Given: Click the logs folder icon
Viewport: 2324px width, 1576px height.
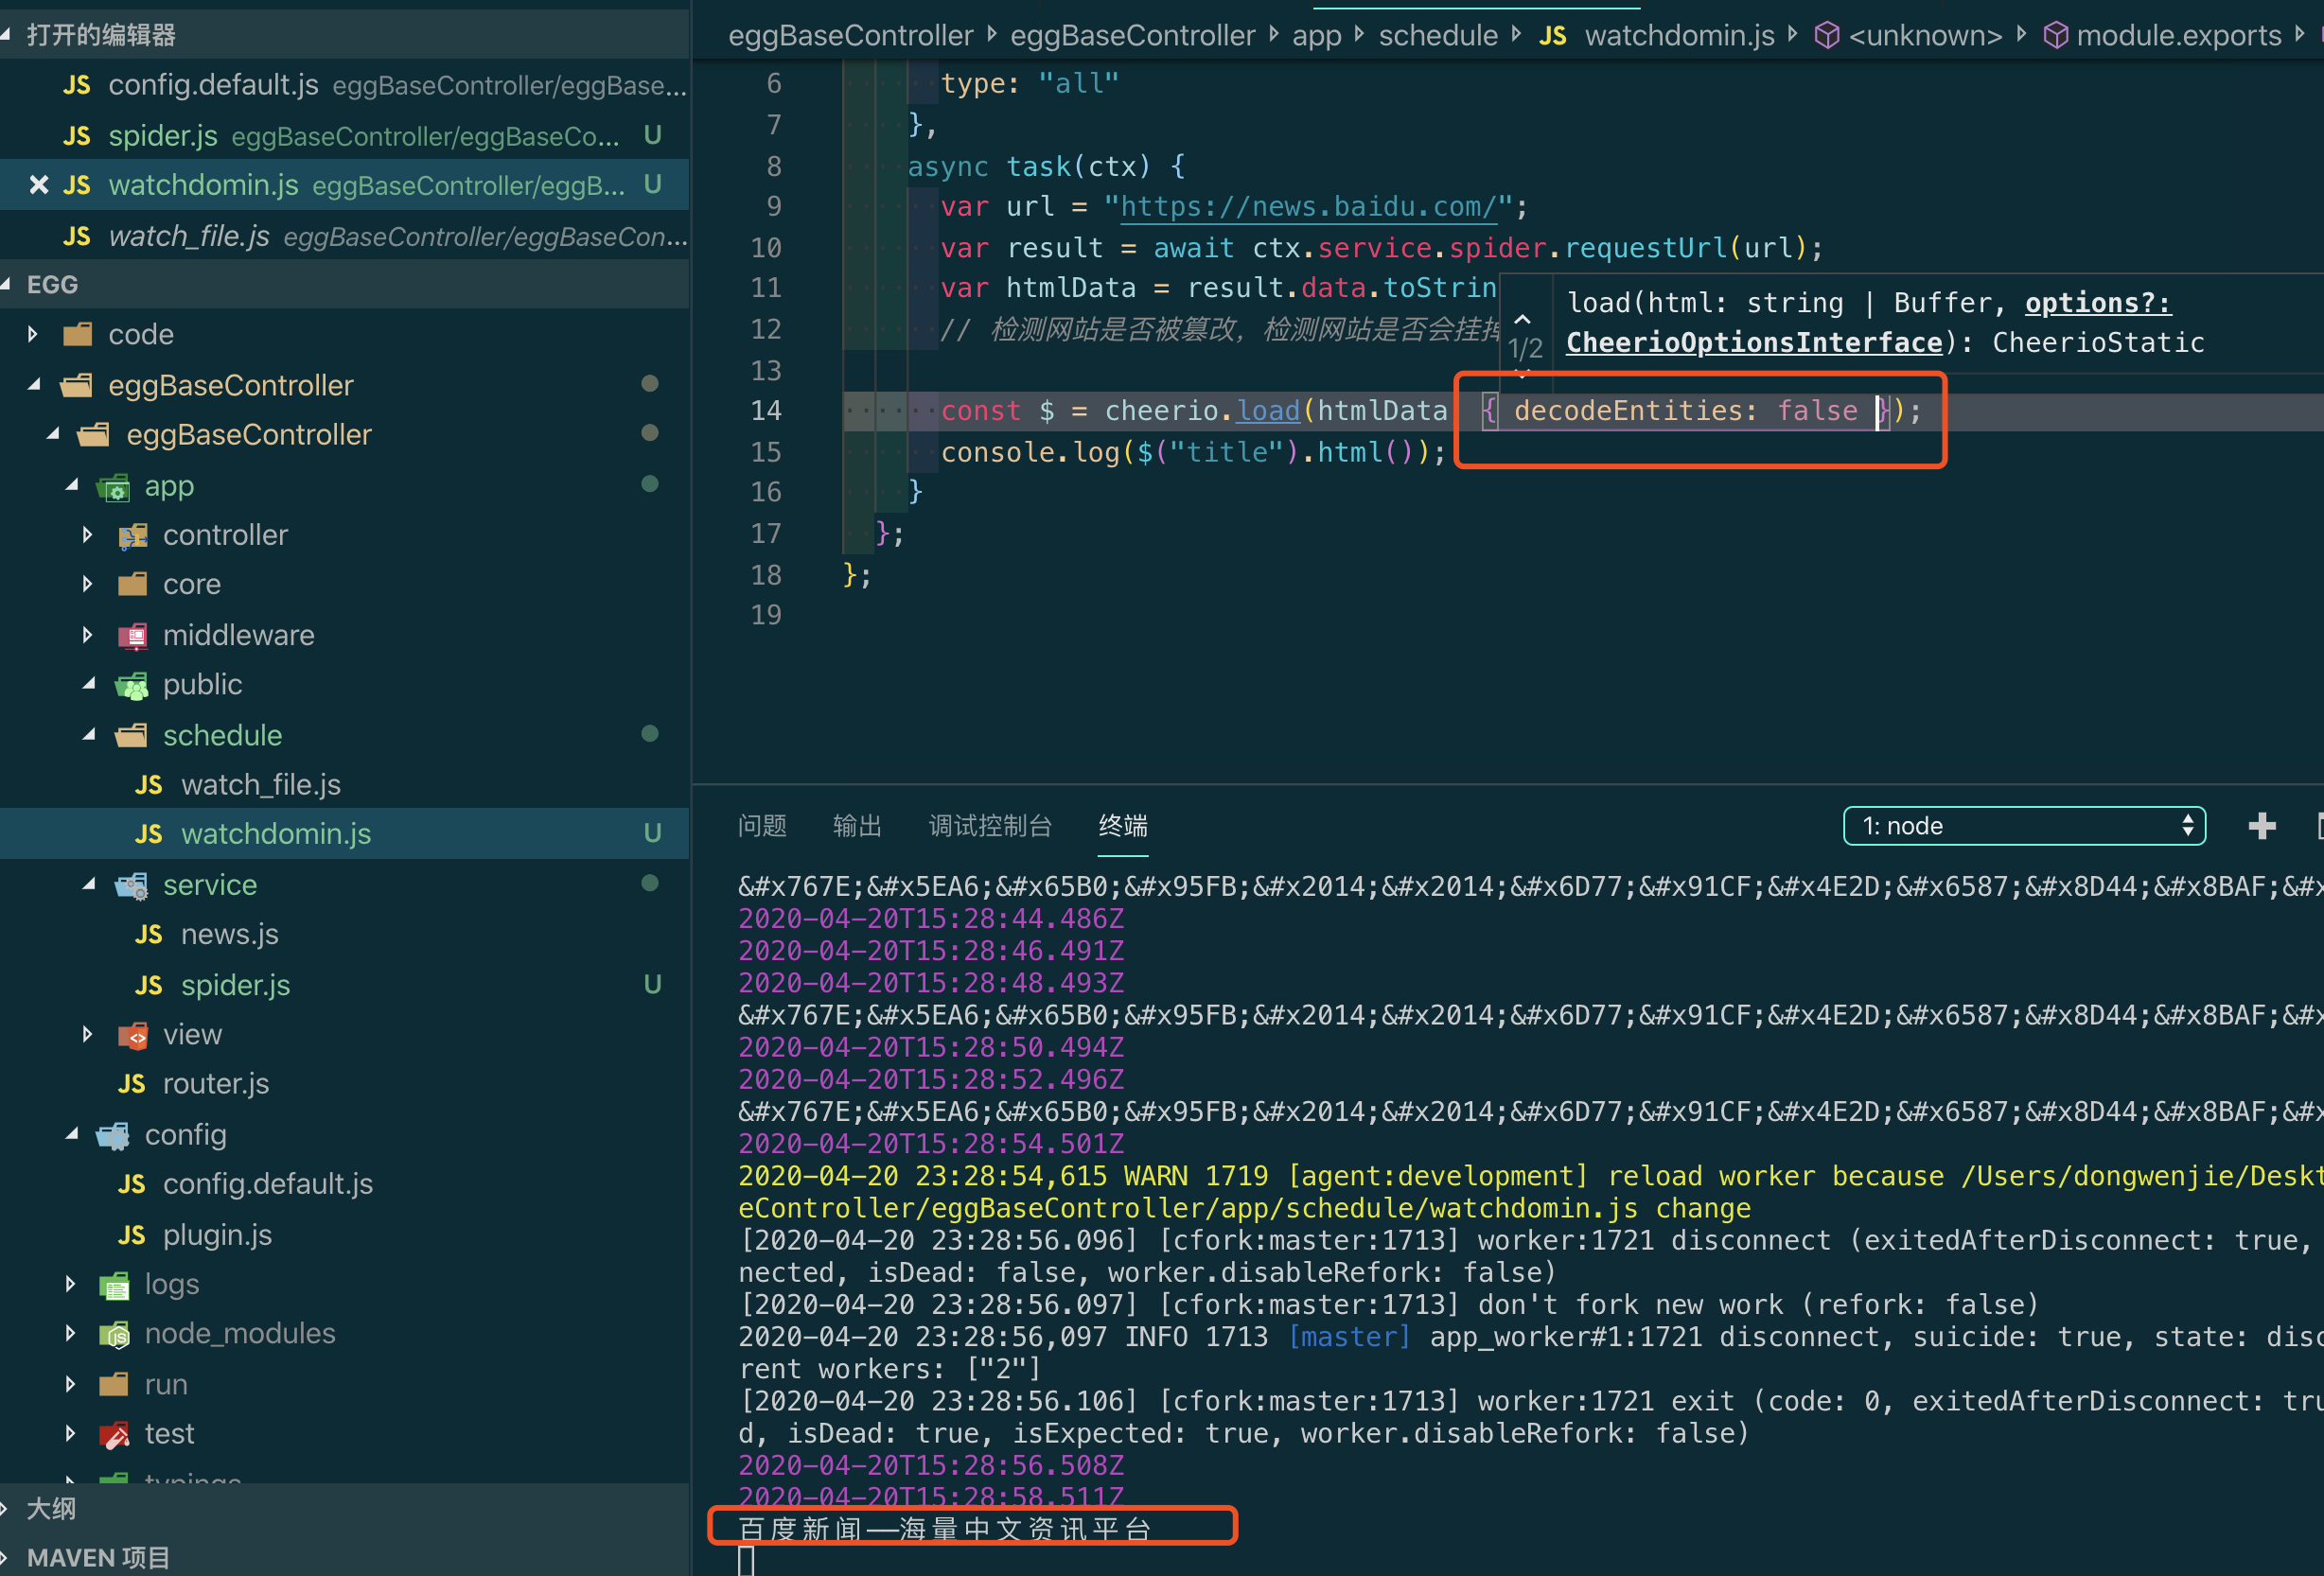Looking at the screenshot, I should pos(114,1286).
